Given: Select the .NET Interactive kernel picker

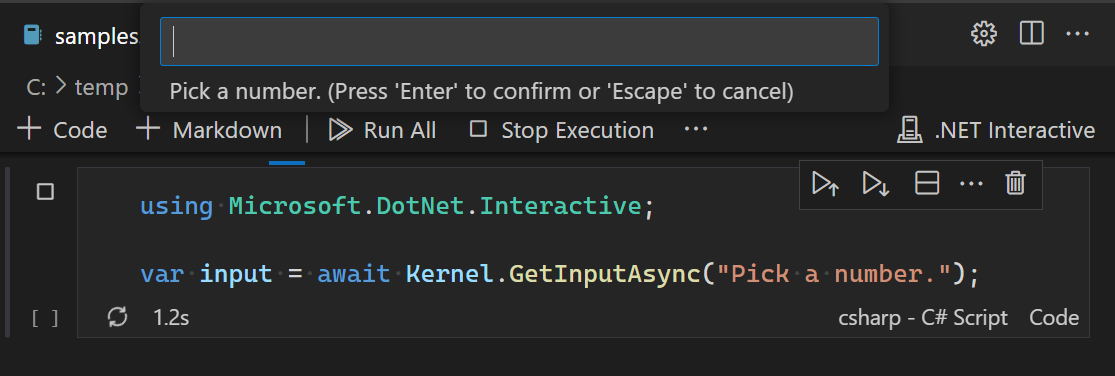Looking at the screenshot, I should coord(996,130).
